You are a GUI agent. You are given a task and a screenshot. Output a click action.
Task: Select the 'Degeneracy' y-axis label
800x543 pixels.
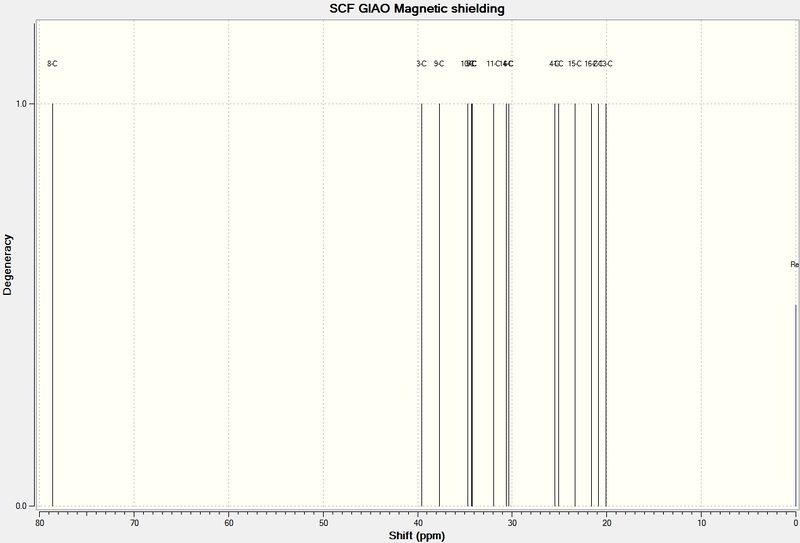click(7, 264)
